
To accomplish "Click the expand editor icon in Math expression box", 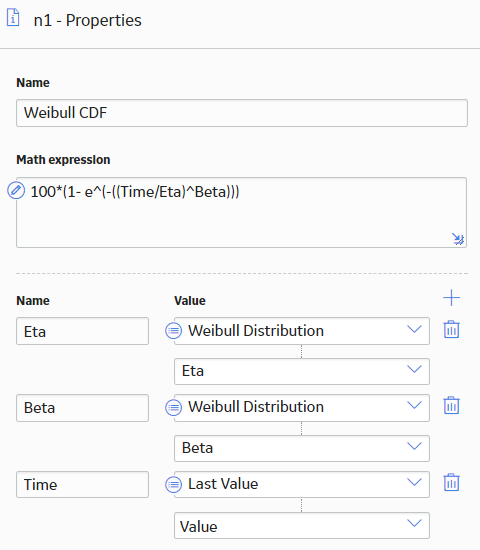I will (x=458, y=239).
